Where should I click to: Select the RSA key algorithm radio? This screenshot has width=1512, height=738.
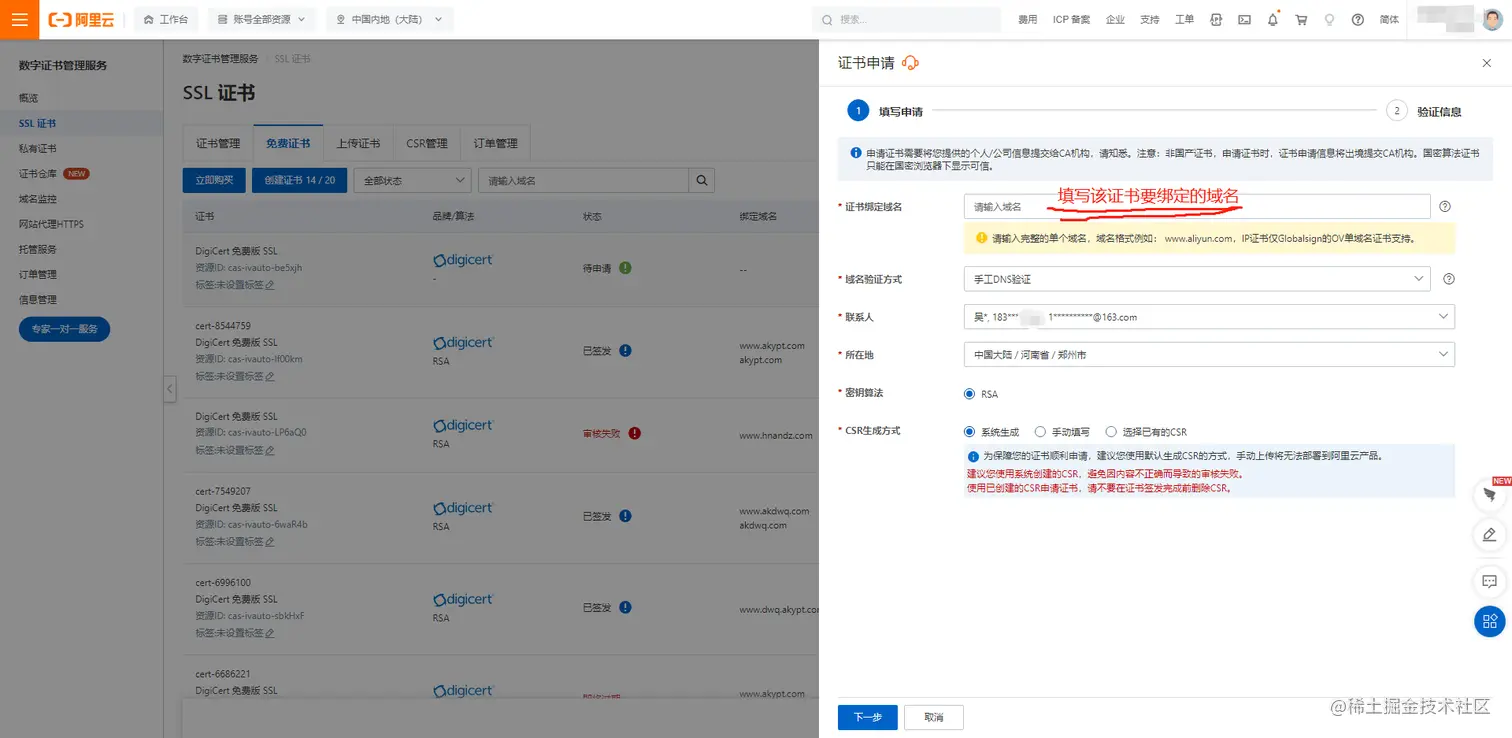(969, 394)
